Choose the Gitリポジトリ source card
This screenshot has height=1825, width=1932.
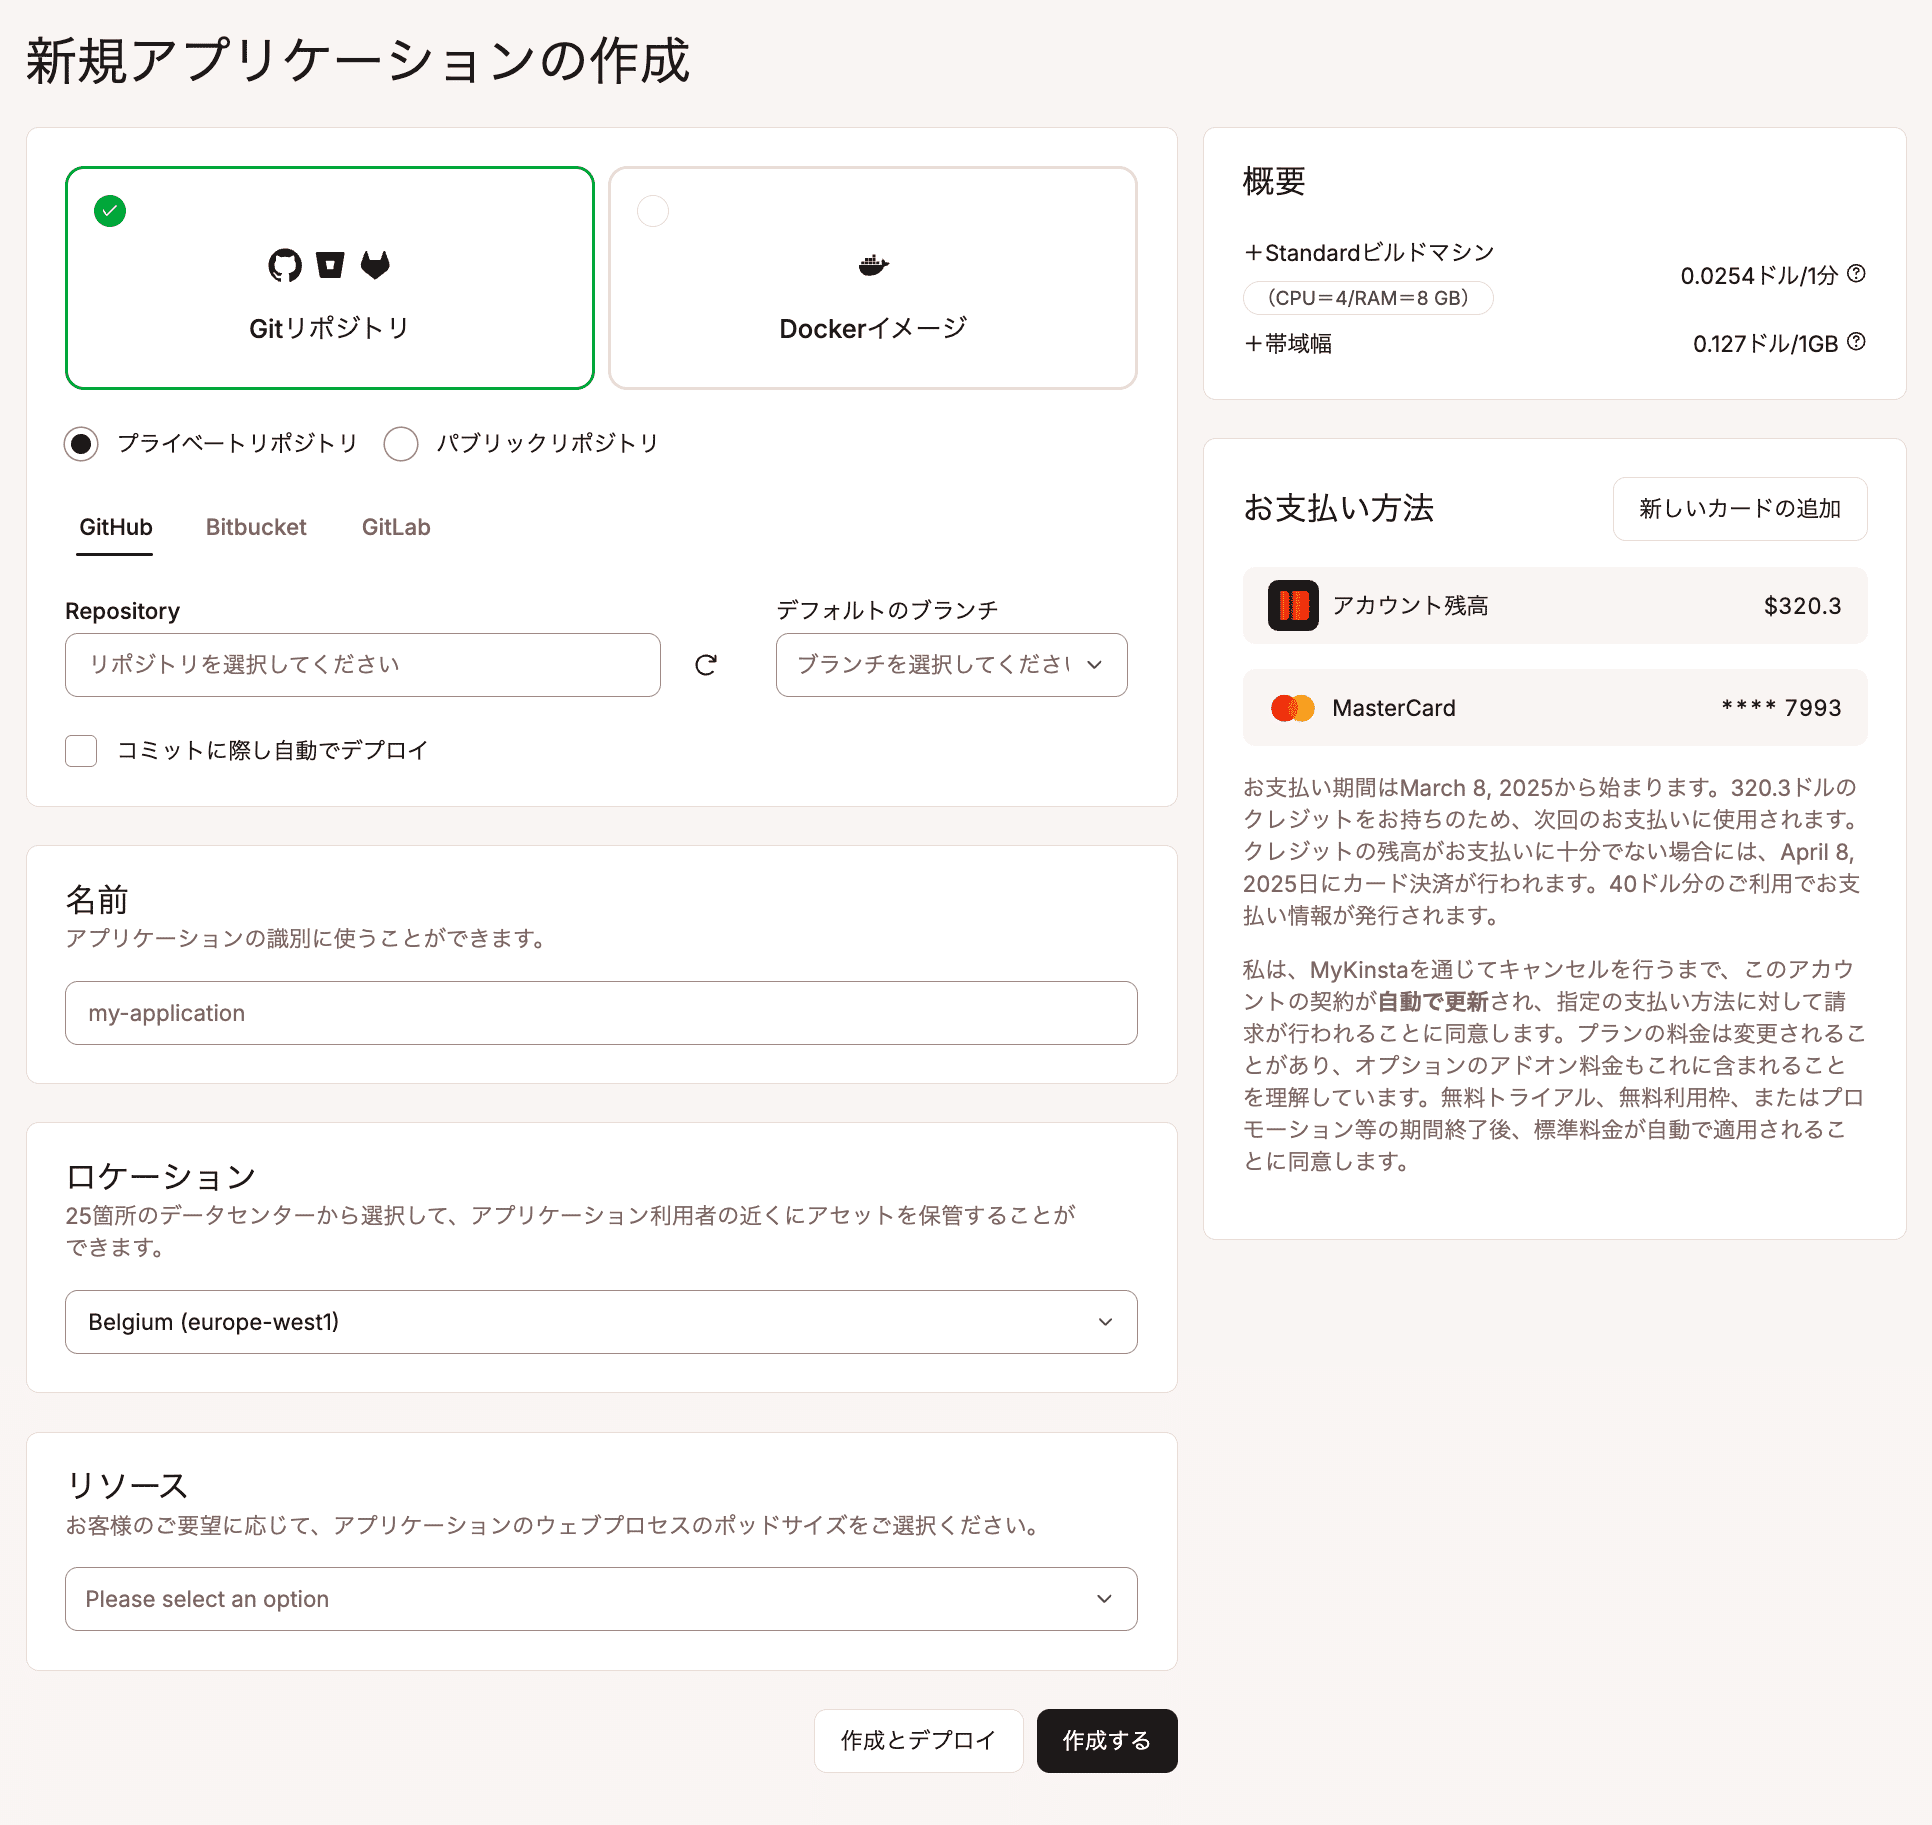(330, 277)
